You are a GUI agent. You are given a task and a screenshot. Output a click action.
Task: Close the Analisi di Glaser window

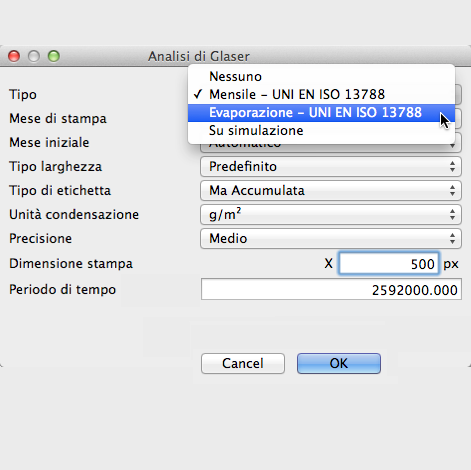[14, 56]
